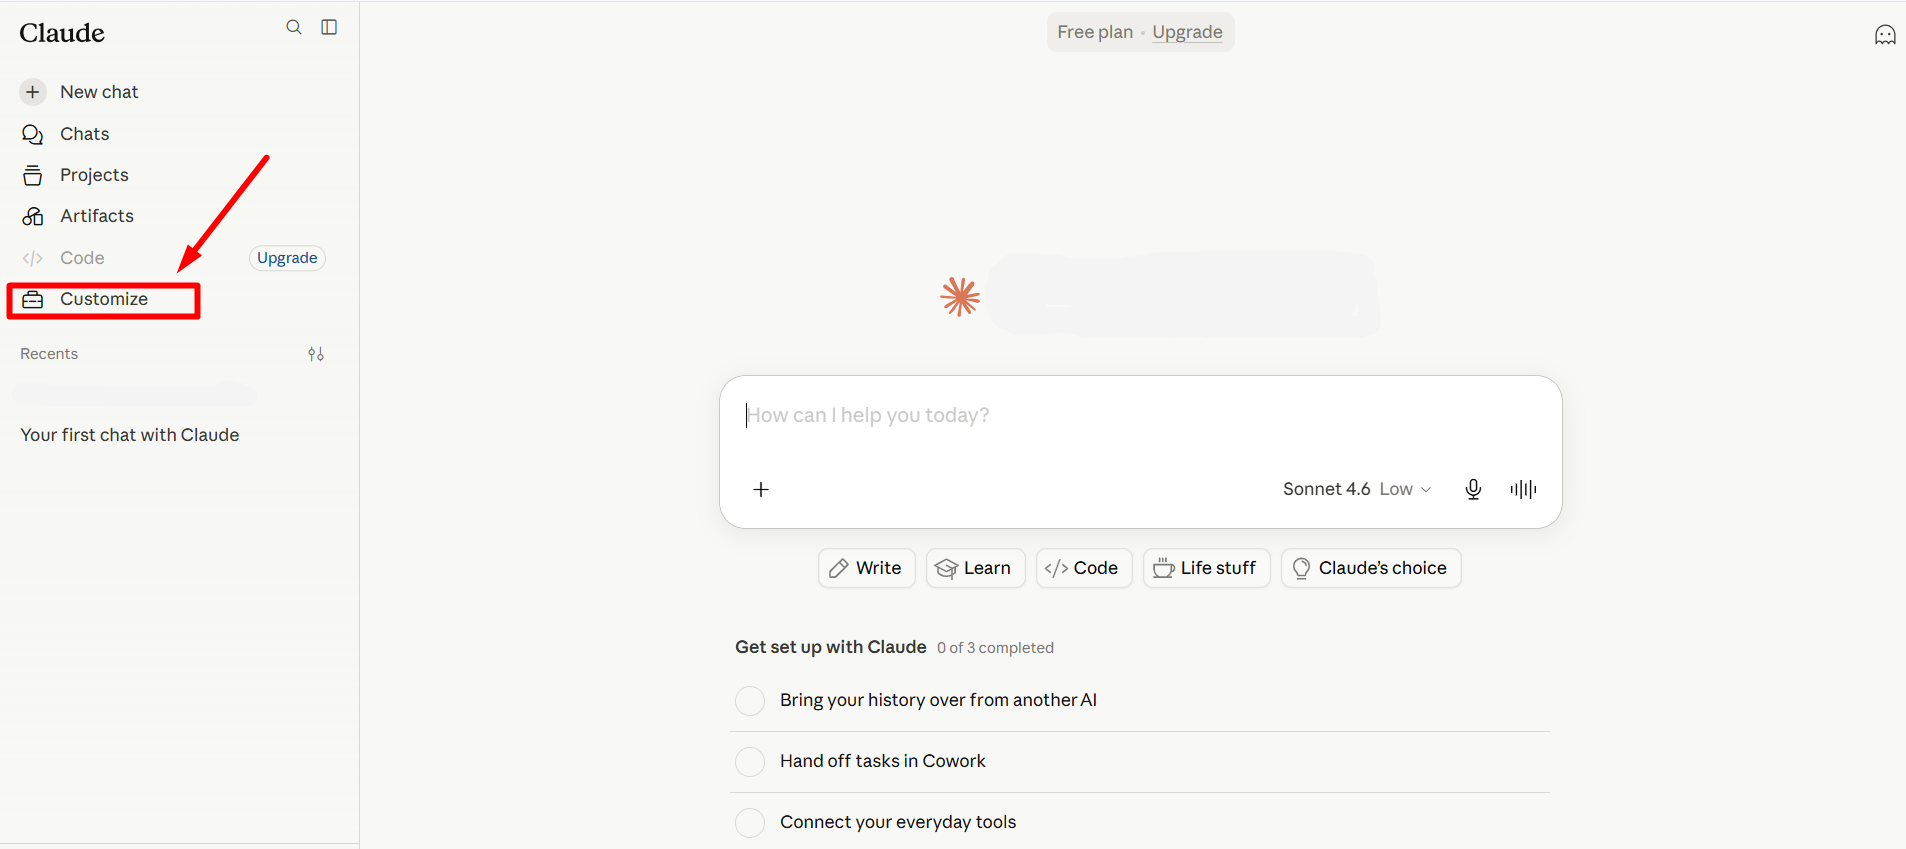Click the Customize toolbox icon
The image size is (1906, 849).
pos(33,299)
